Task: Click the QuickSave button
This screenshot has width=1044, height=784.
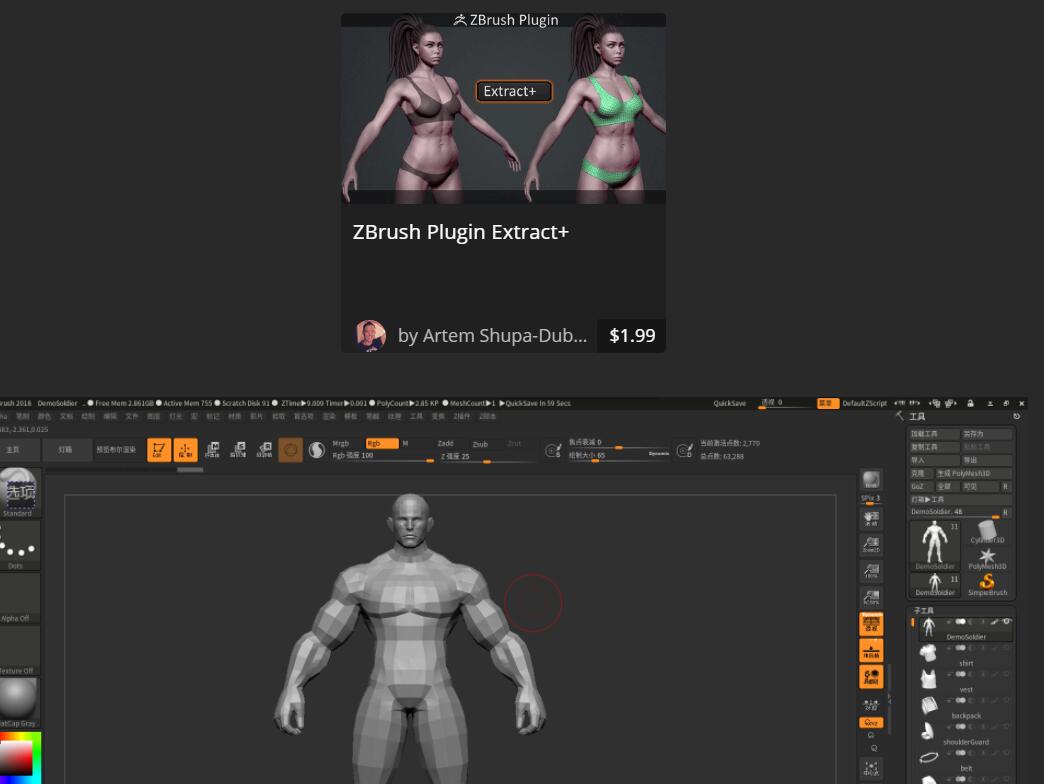Action: [730, 403]
